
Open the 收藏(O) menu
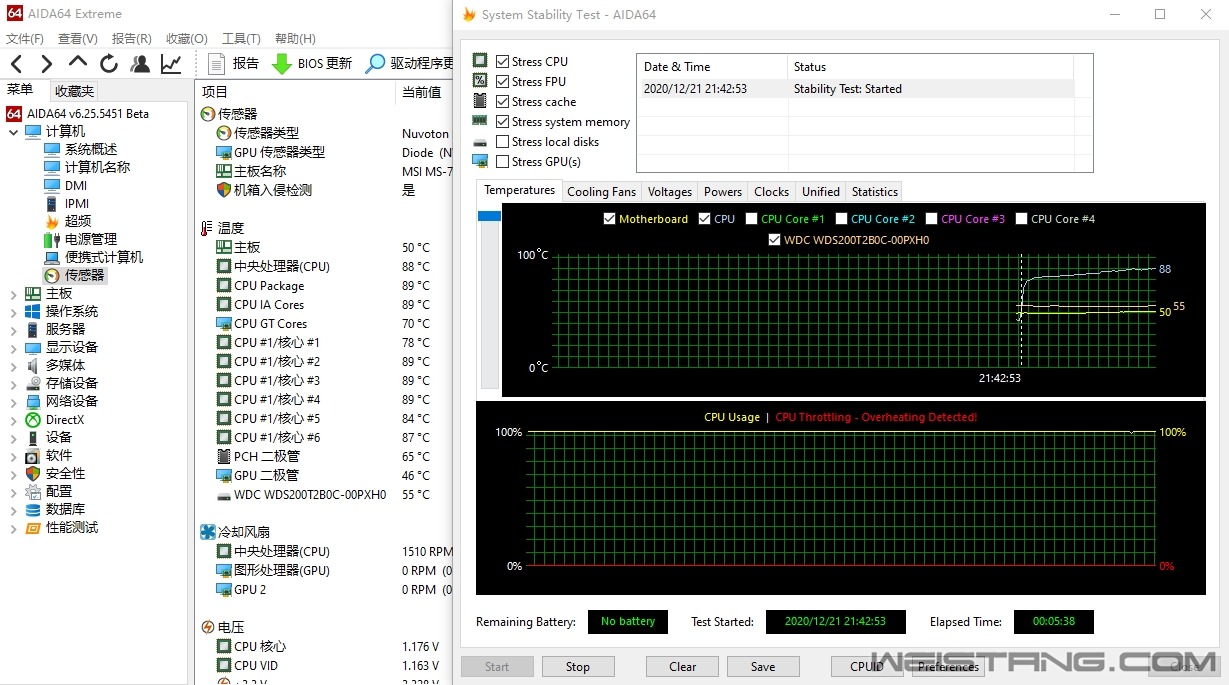(186, 38)
